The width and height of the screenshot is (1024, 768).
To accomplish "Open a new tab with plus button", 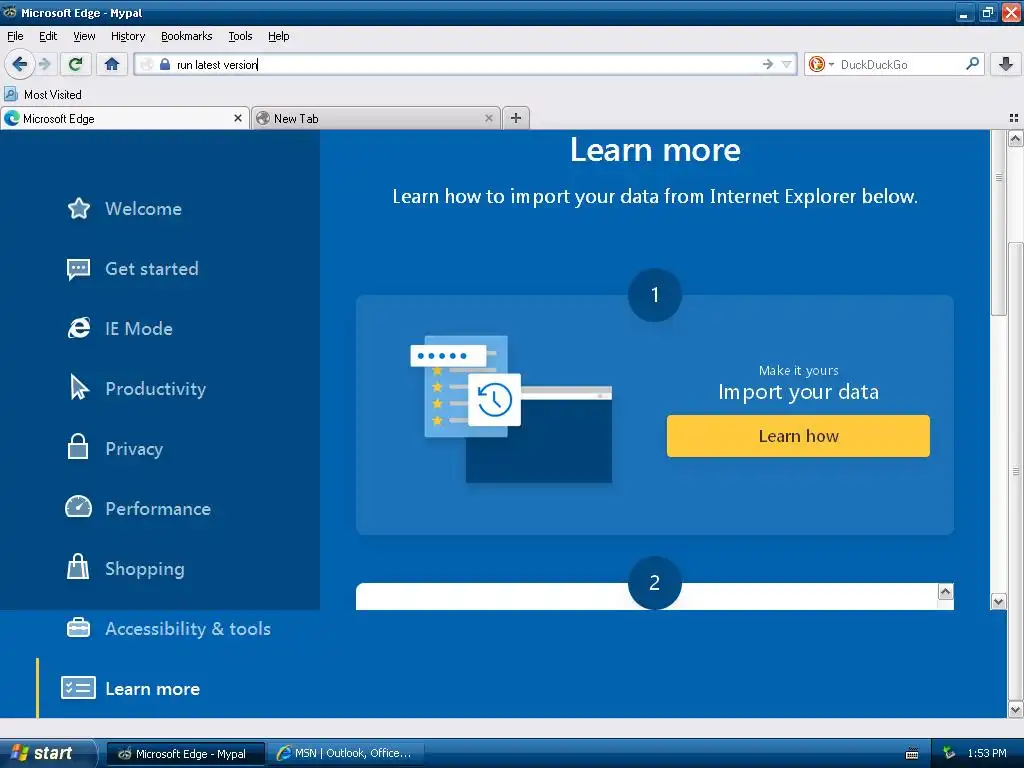I will click(x=516, y=118).
